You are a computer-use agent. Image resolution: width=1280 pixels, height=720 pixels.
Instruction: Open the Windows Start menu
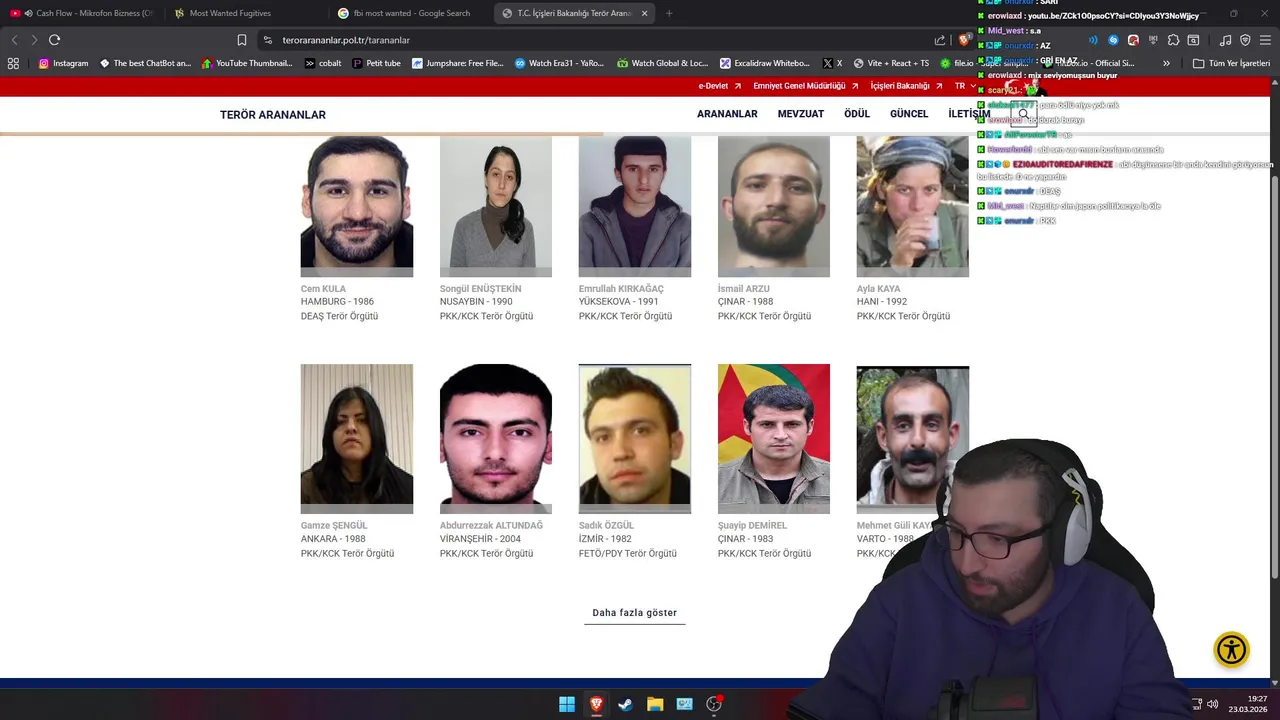pyautogui.click(x=567, y=704)
